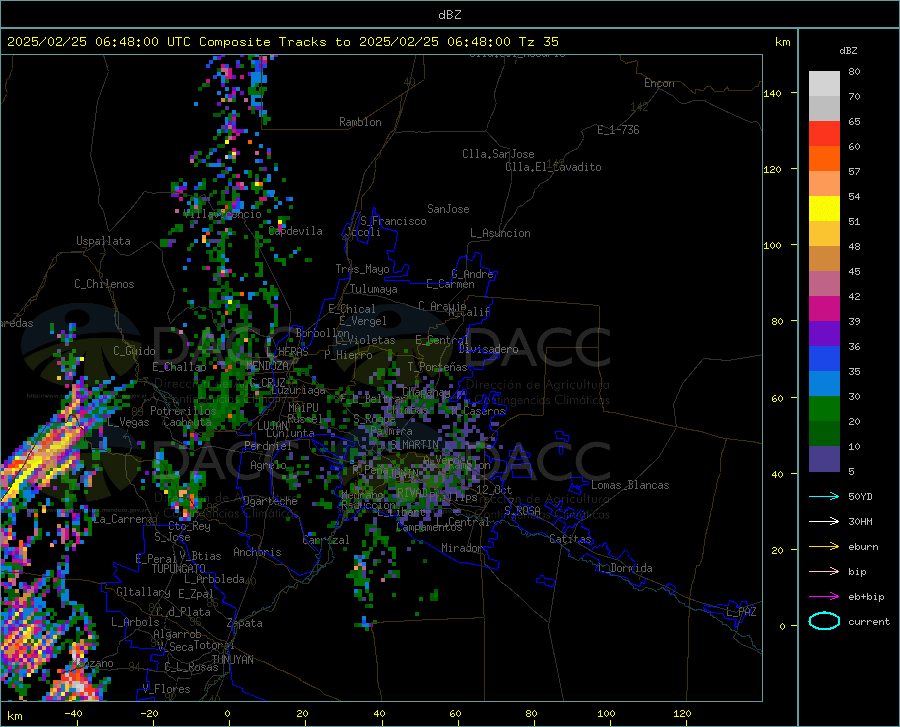Select the purple-gray 5 dBZ color swatch

(824, 458)
